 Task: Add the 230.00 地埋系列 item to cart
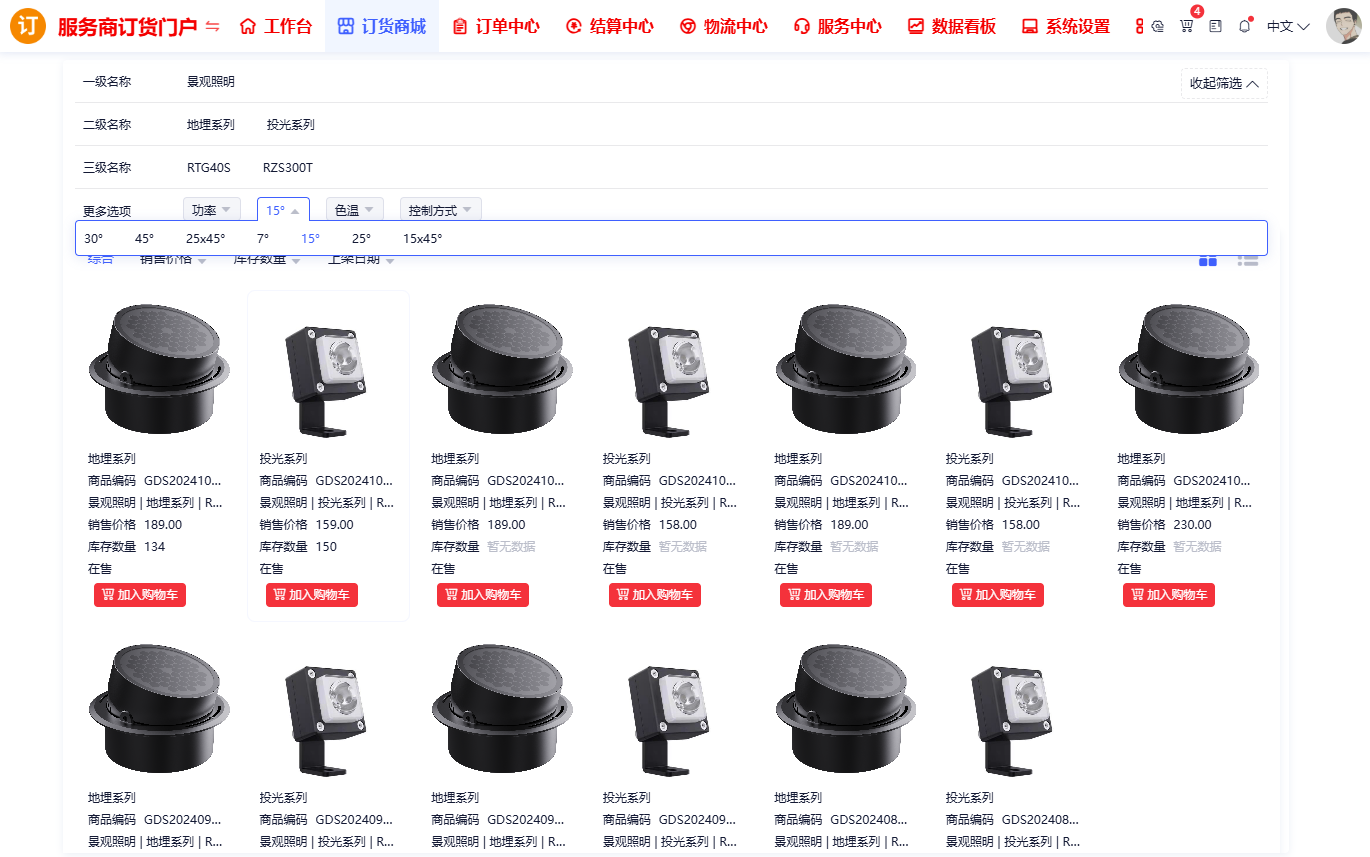(x=1169, y=595)
